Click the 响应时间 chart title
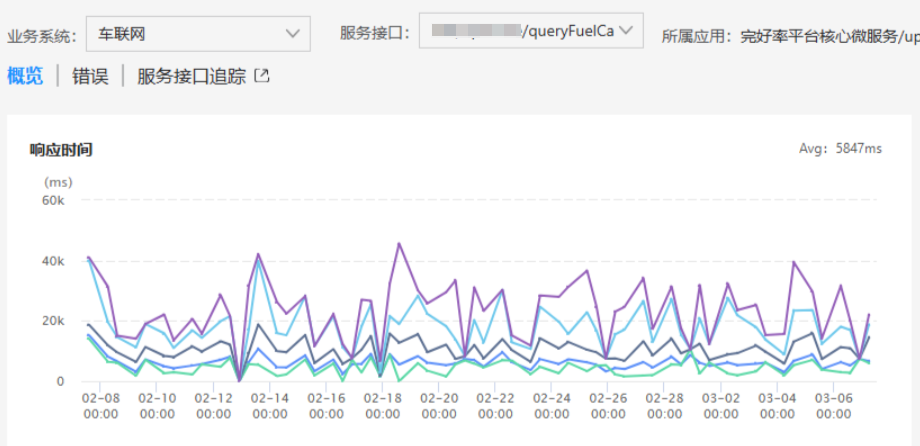The height and width of the screenshot is (446, 920). click(x=61, y=150)
